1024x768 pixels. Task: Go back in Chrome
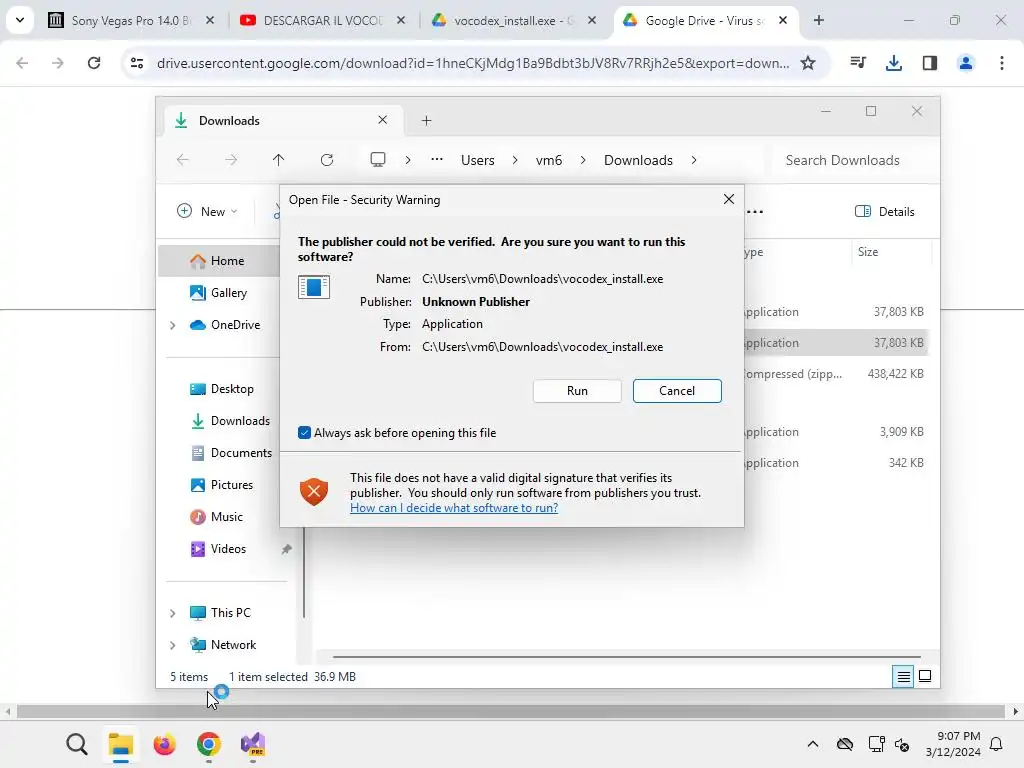tap(22, 63)
